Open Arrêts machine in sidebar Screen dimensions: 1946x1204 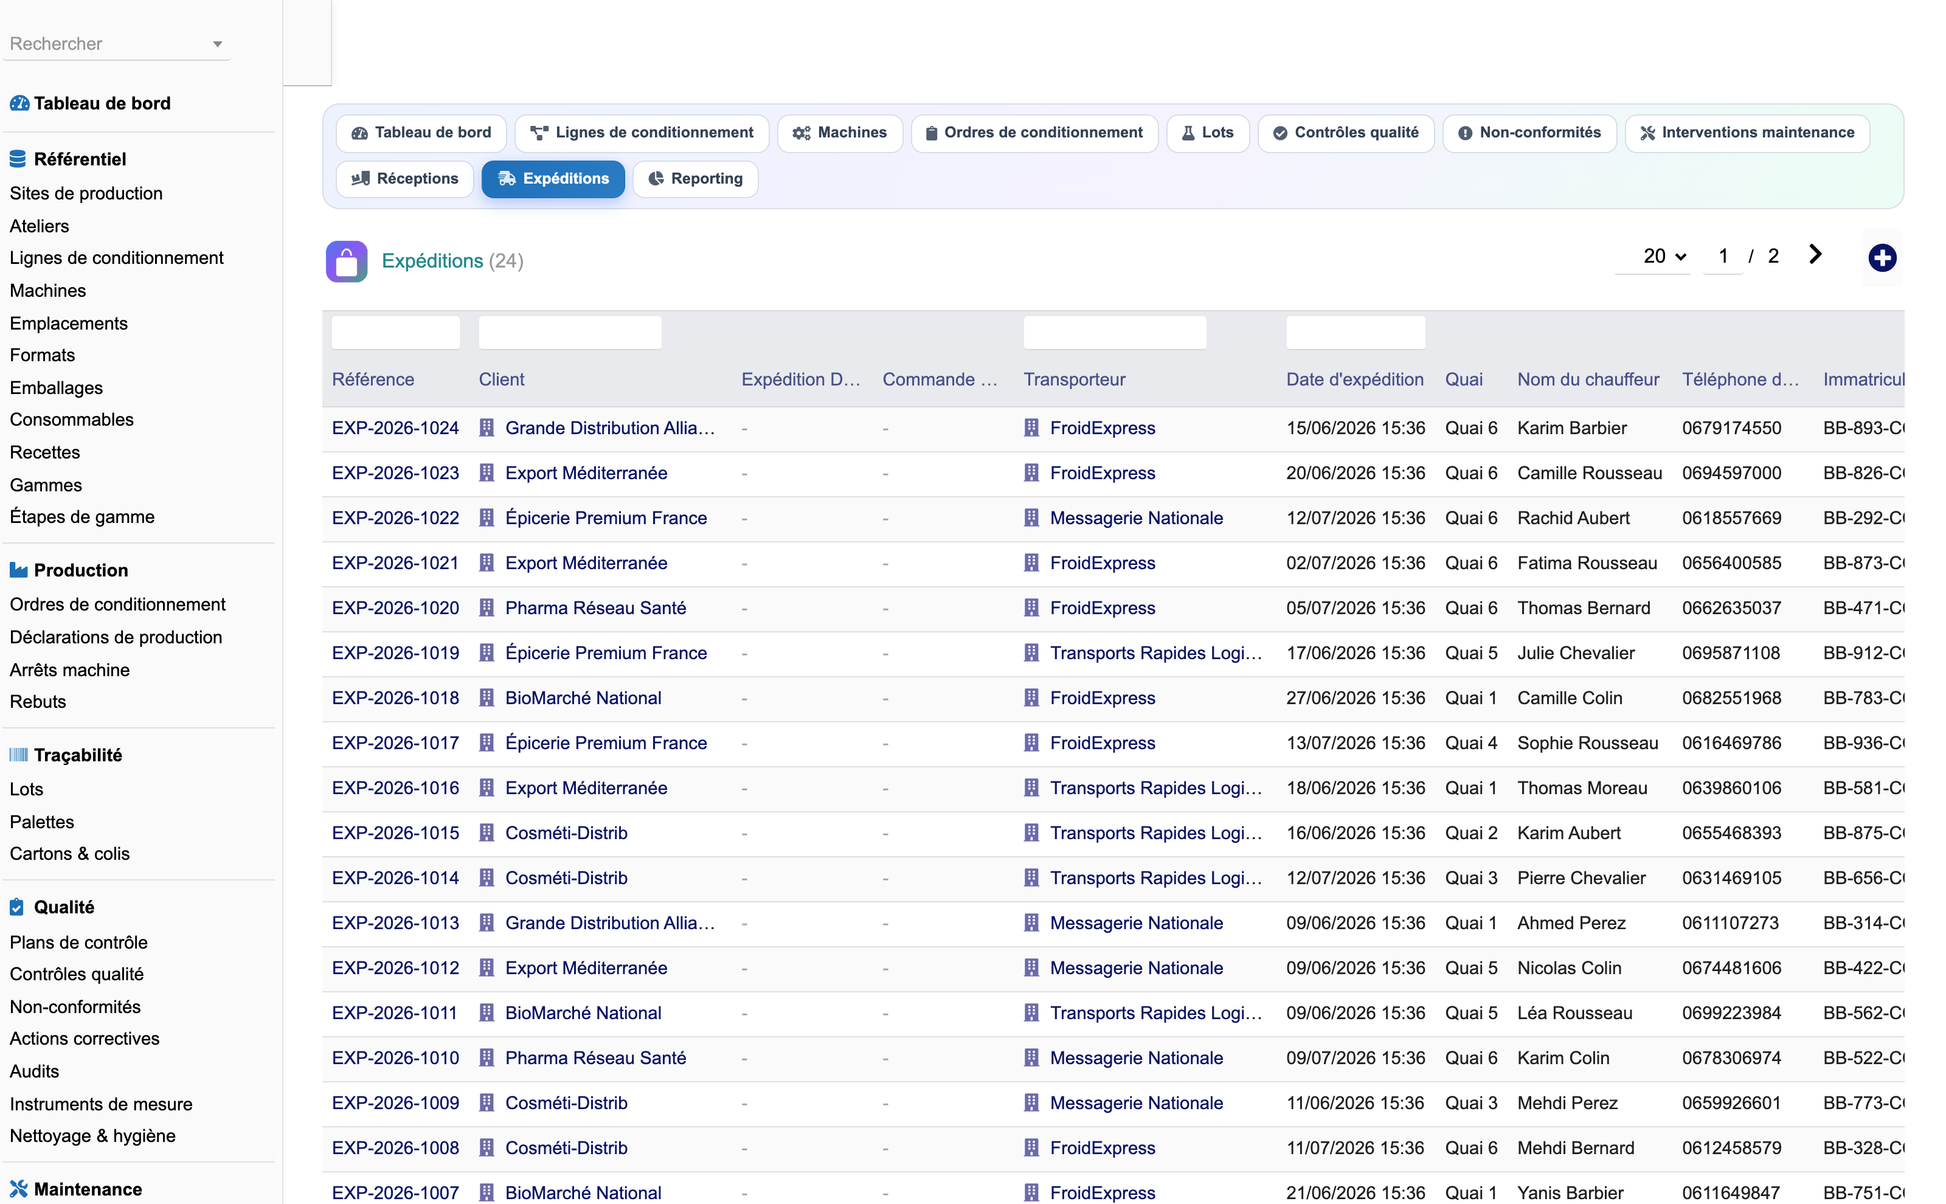click(70, 670)
